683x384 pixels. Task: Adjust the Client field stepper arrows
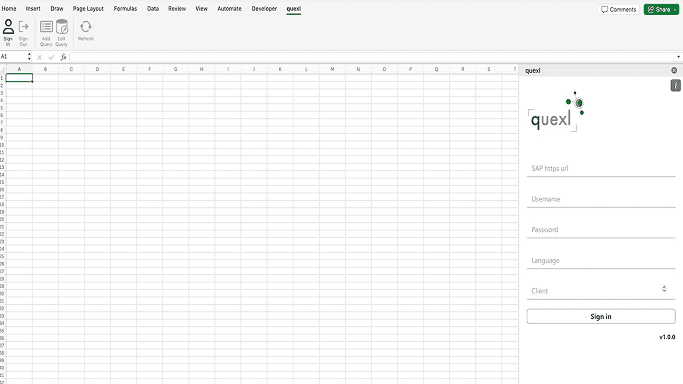point(664,288)
